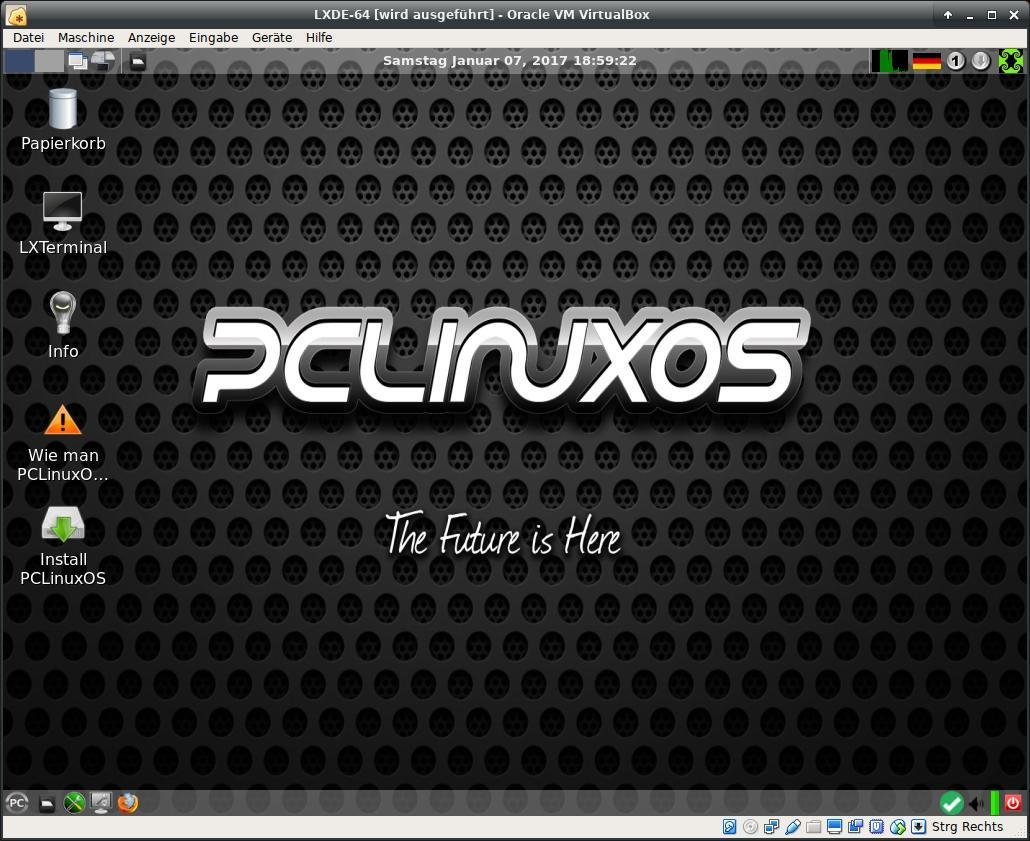Open the Anzeige menu
This screenshot has width=1030, height=841.
click(152, 37)
